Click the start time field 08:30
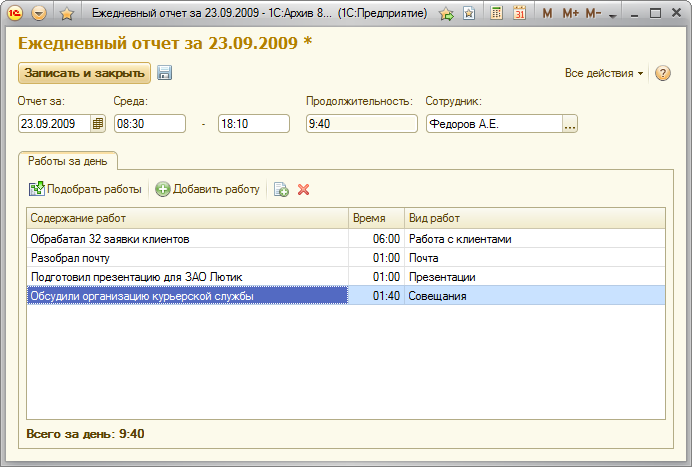Image resolution: width=692 pixels, height=467 pixels. pos(150,124)
